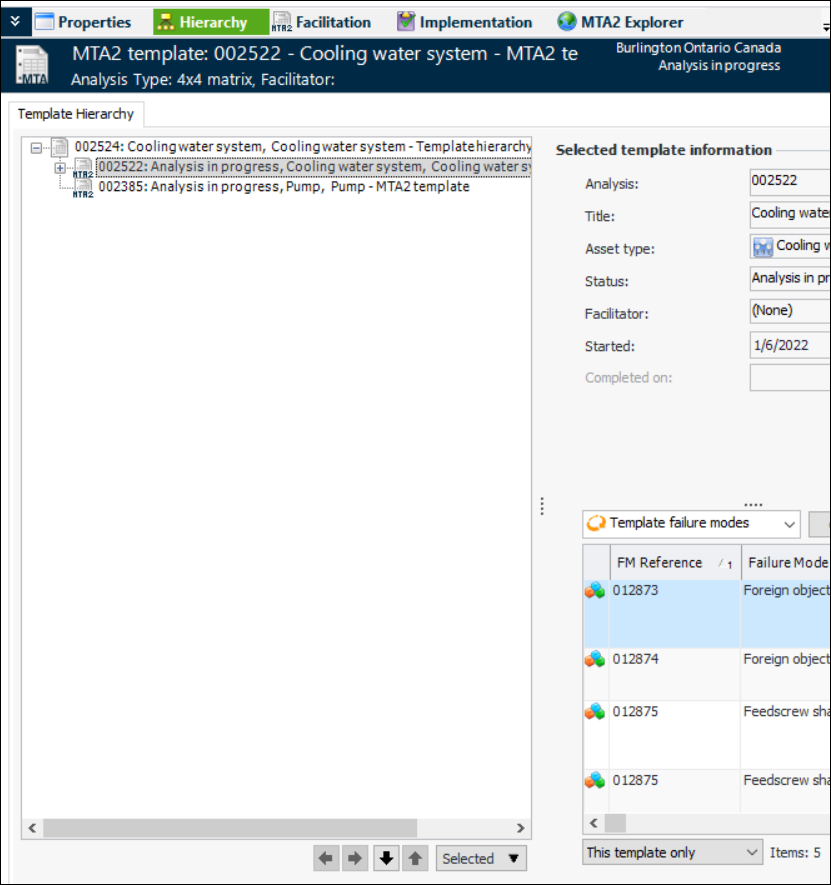Open the Properties tab
This screenshot has height=885, width=831.
83,22
